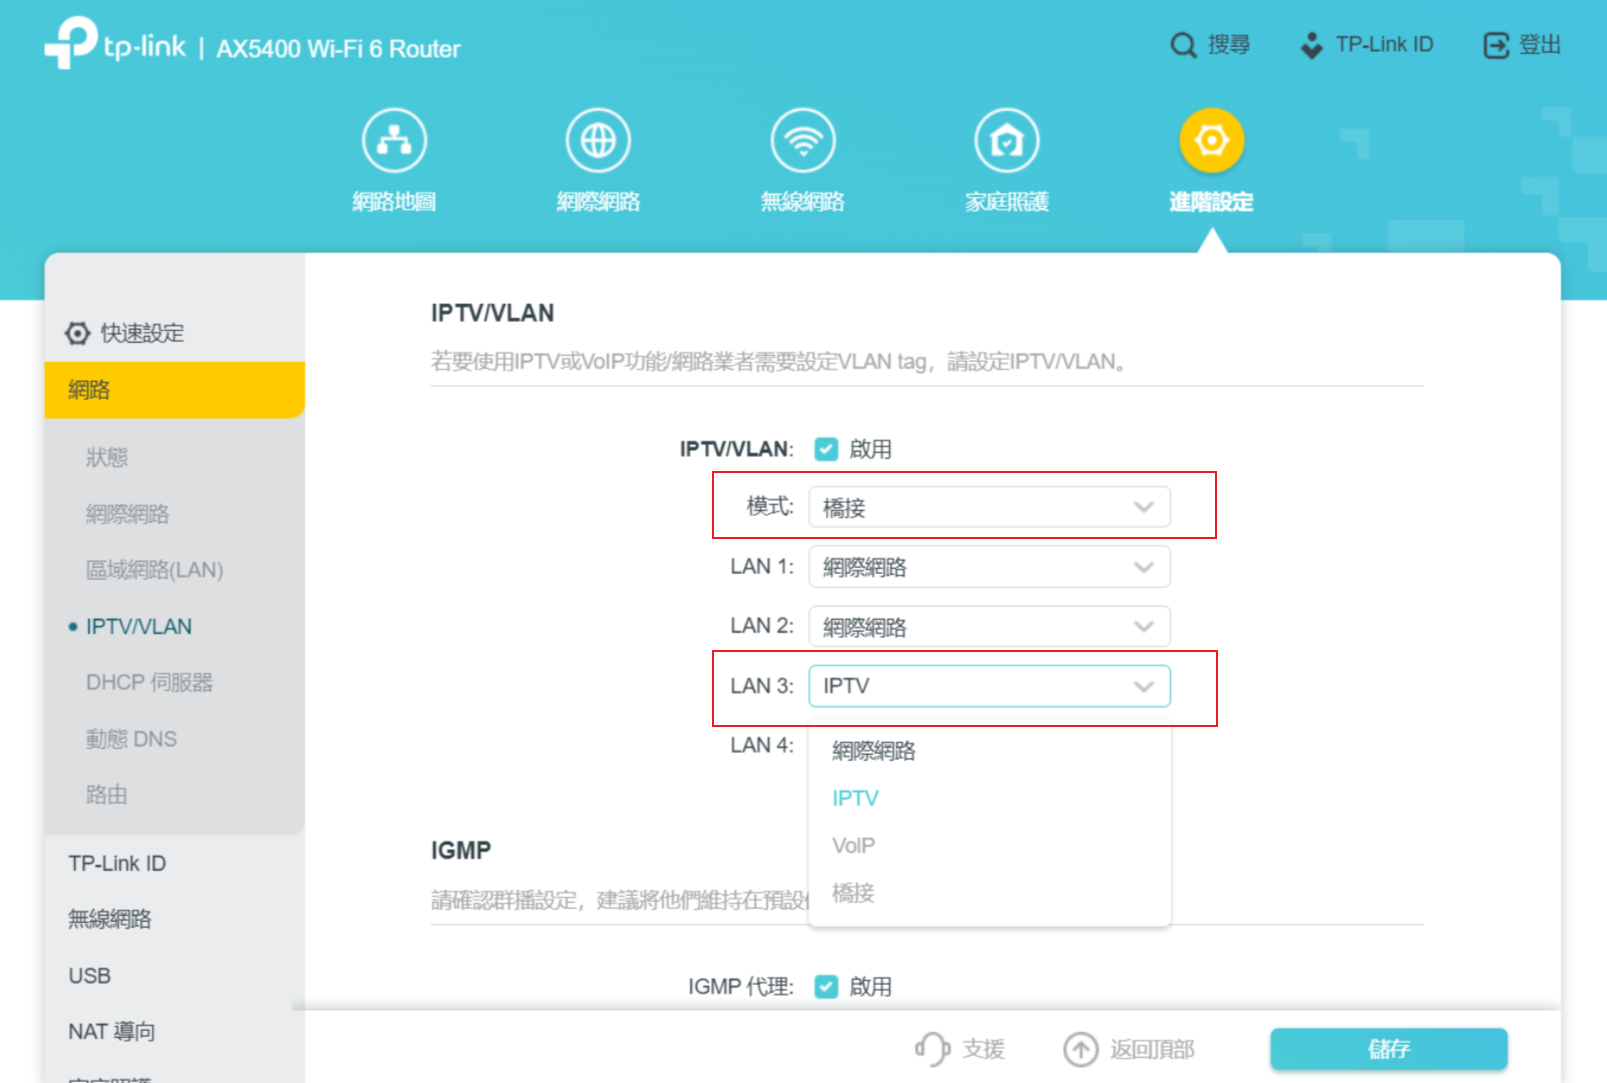Open search with the magnifier icon

pyautogui.click(x=1183, y=44)
